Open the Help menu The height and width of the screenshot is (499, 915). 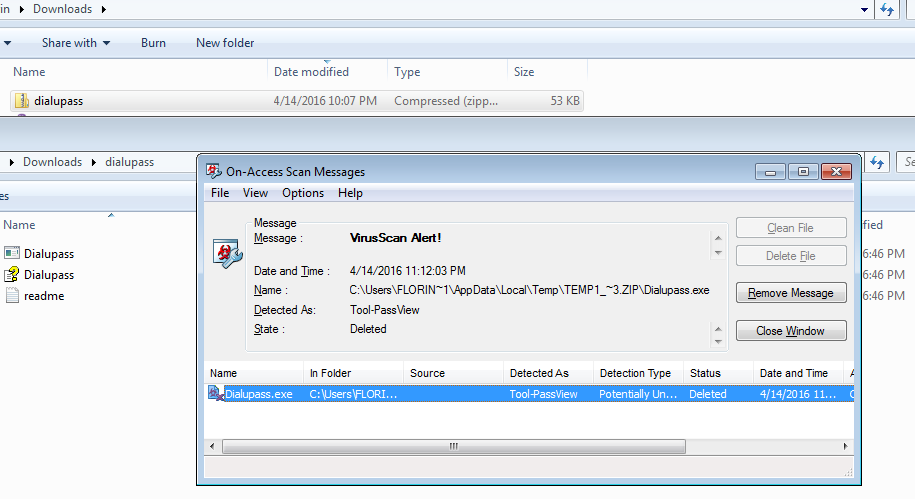pos(350,193)
